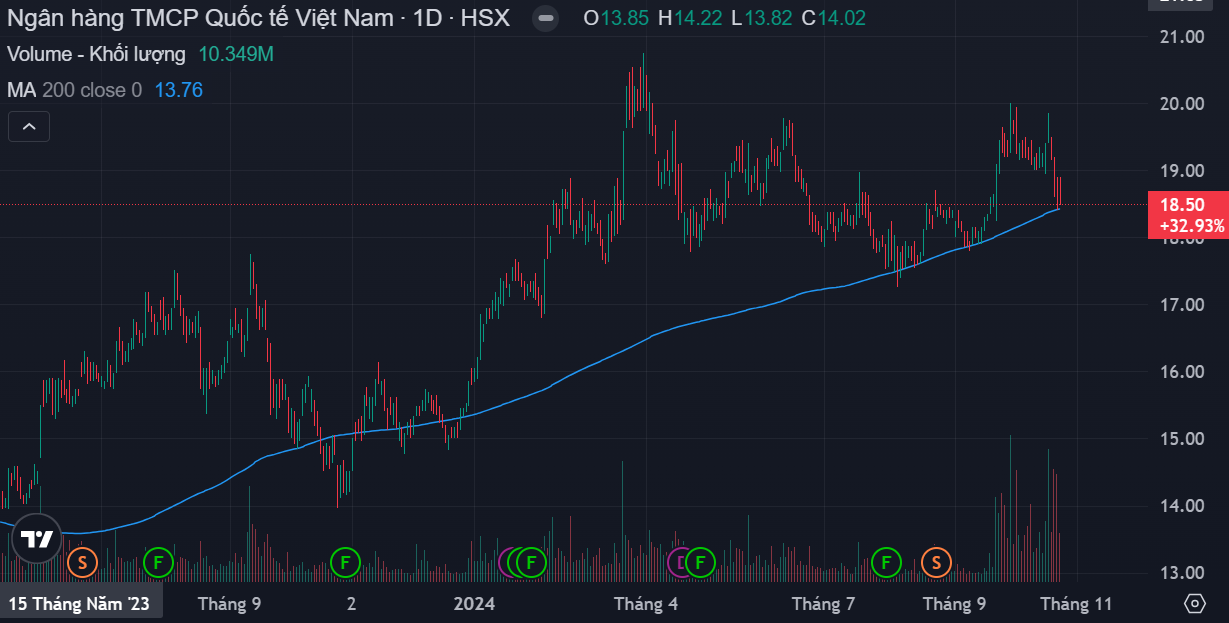Click the 15.00 price axis label

(x=1180, y=439)
